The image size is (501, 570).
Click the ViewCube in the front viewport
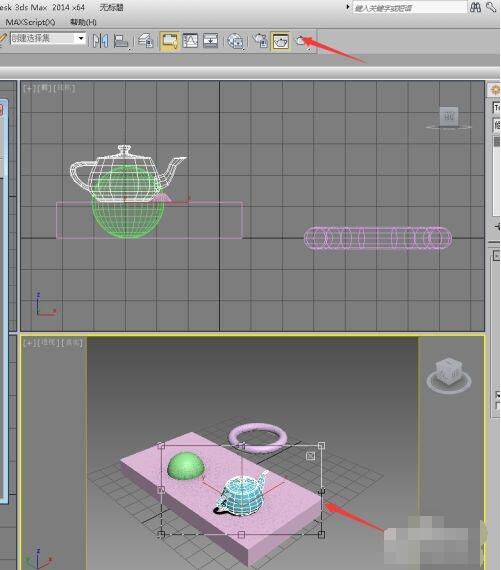click(x=449, y=117)
